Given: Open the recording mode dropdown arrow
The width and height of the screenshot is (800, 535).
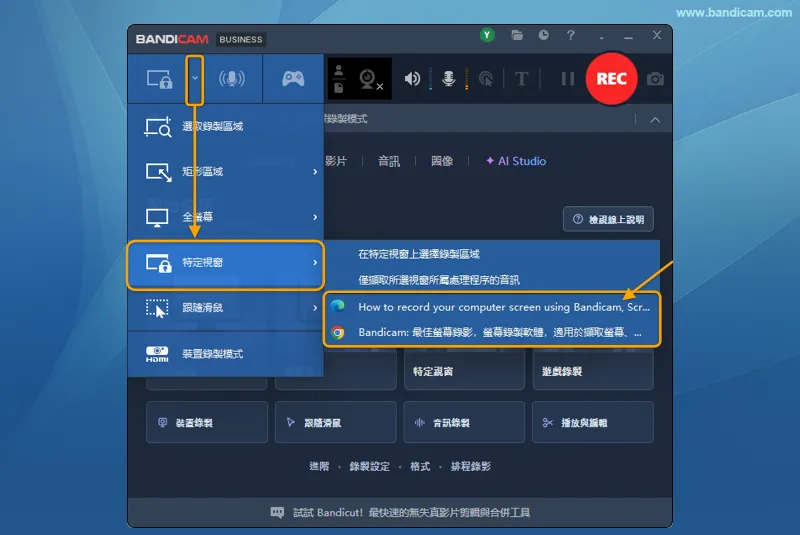Looking at the screenshot, I should click(x=194, y=79).
